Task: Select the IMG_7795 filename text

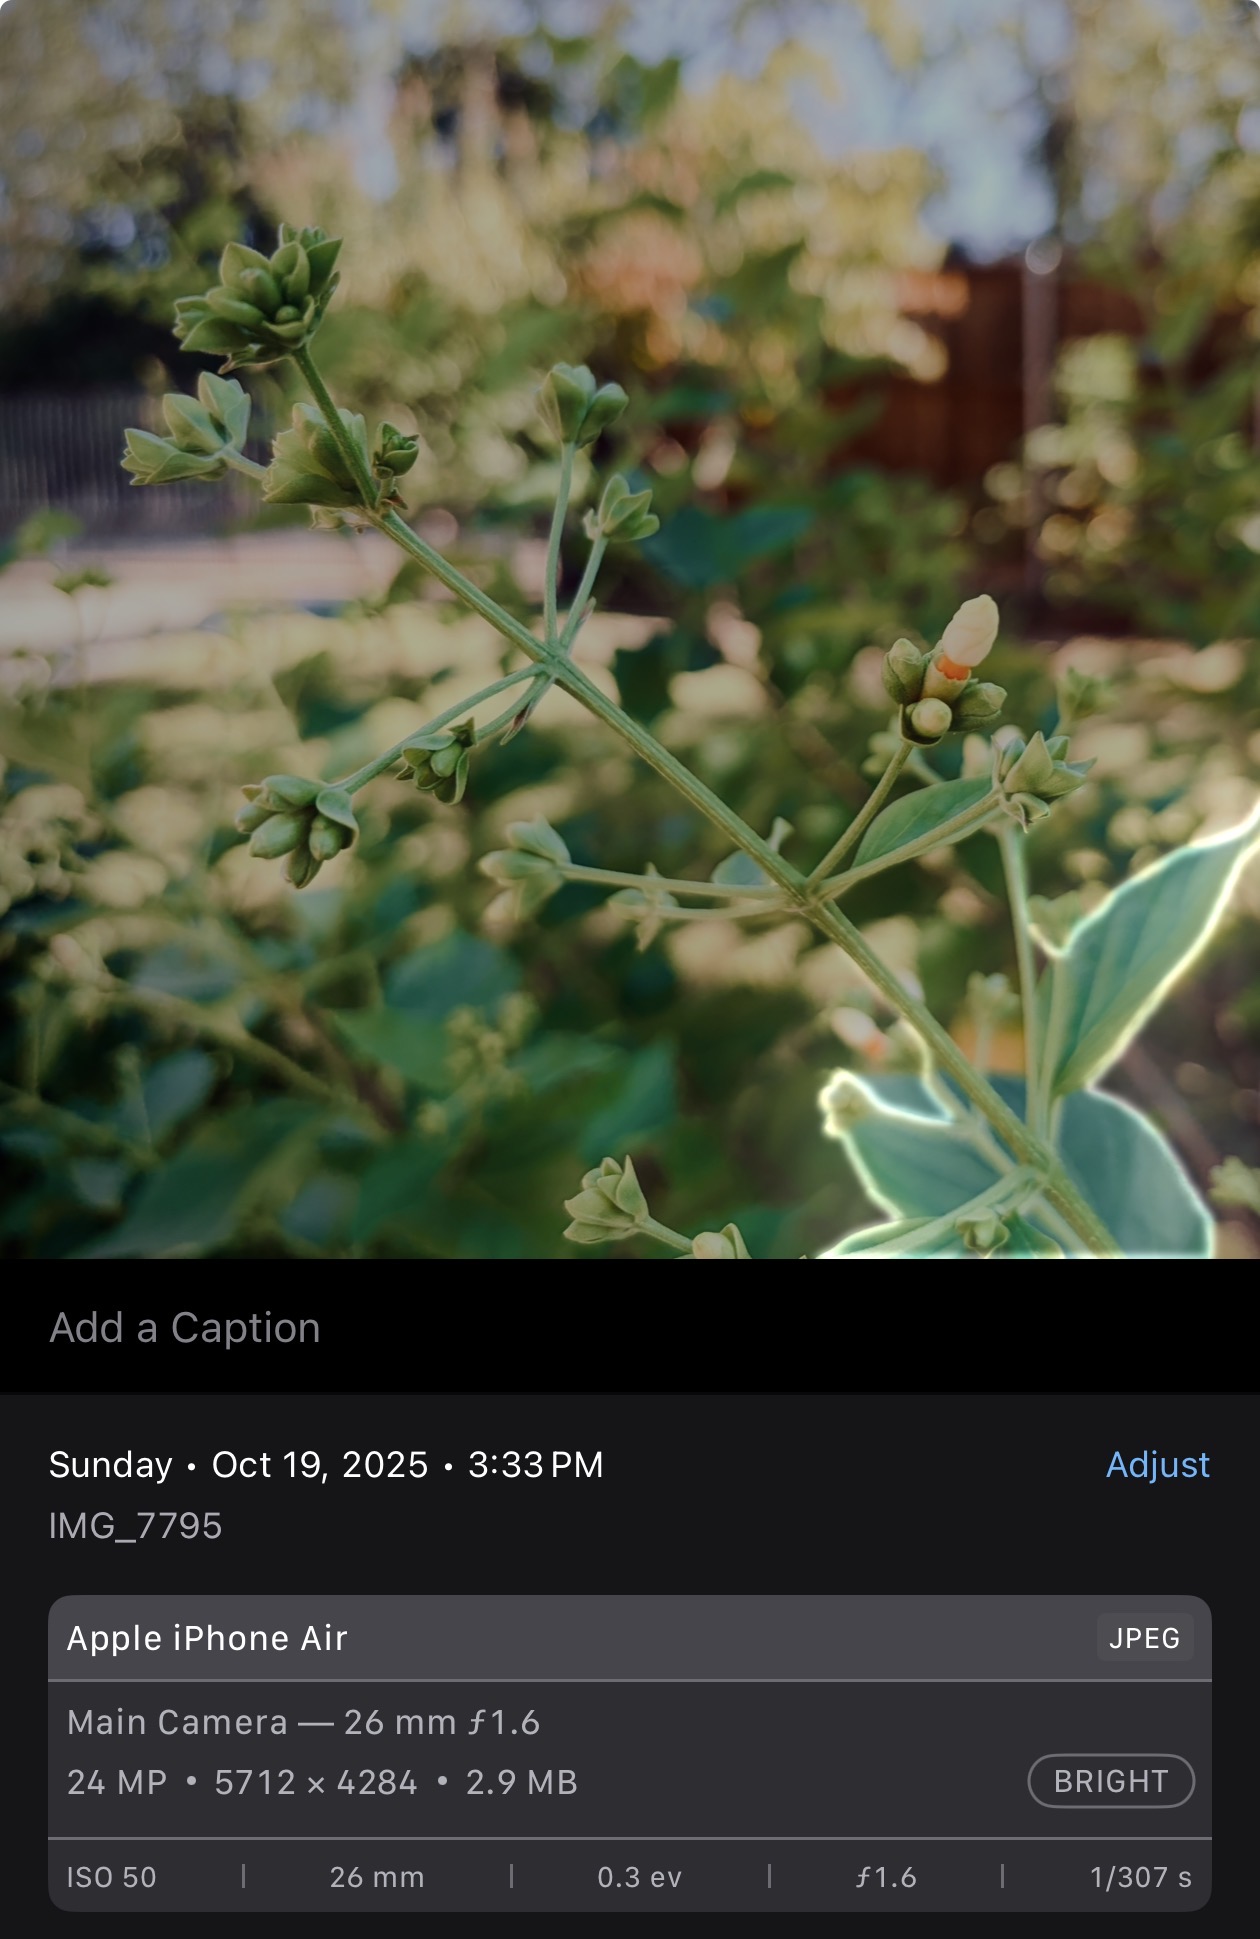Action: pyautogui.click(x=135, y=1526)
